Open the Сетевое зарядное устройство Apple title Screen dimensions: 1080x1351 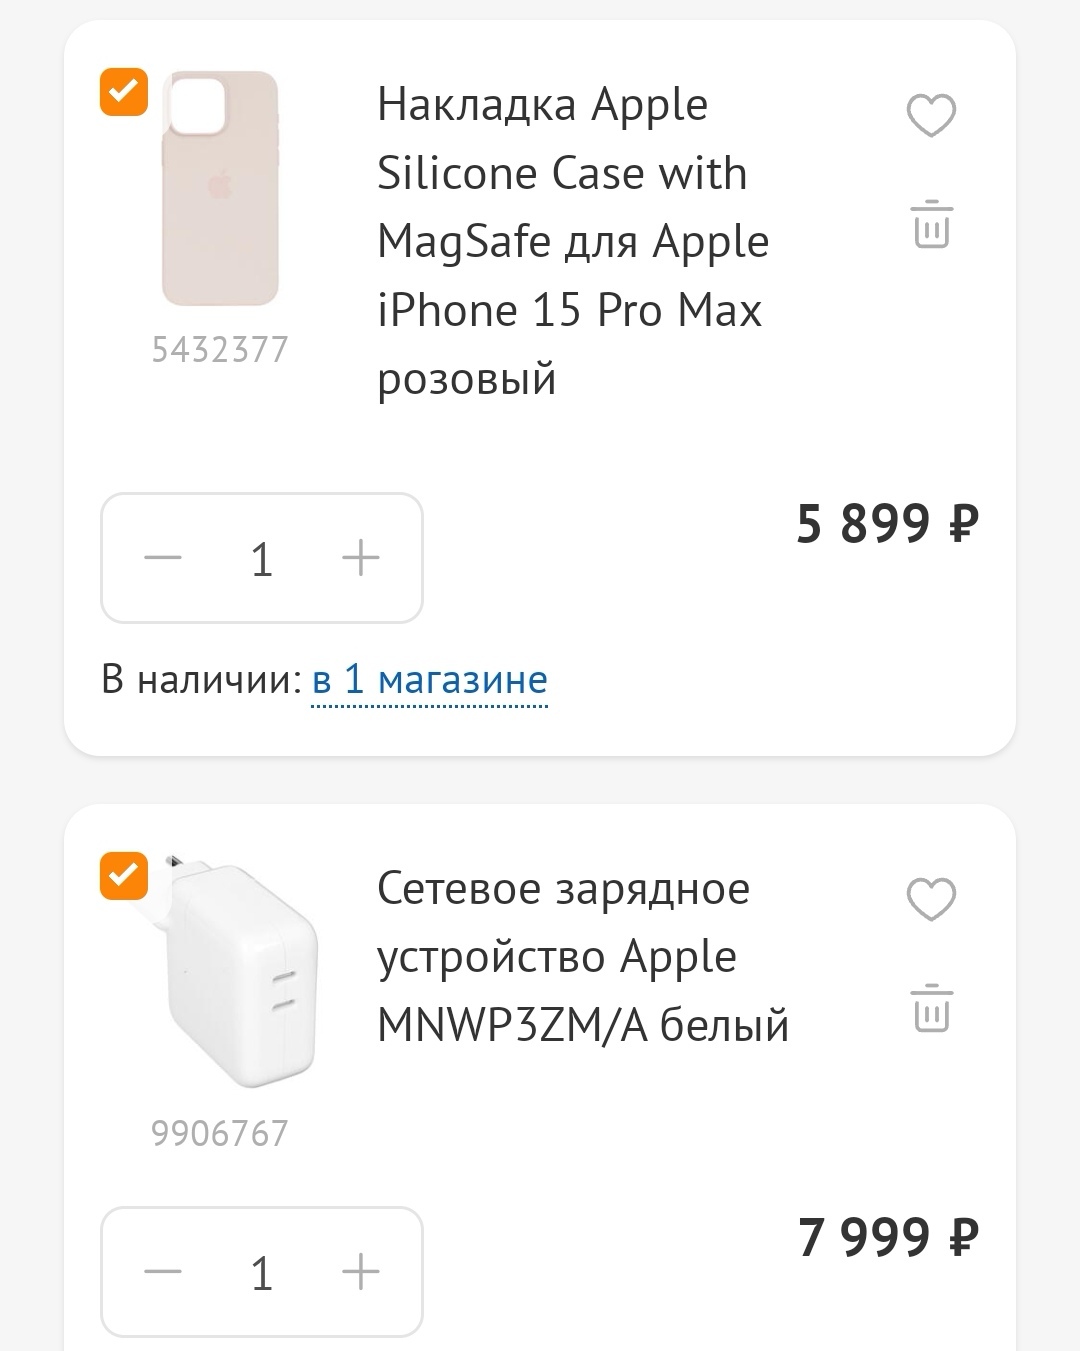click(x=582, y=956)
